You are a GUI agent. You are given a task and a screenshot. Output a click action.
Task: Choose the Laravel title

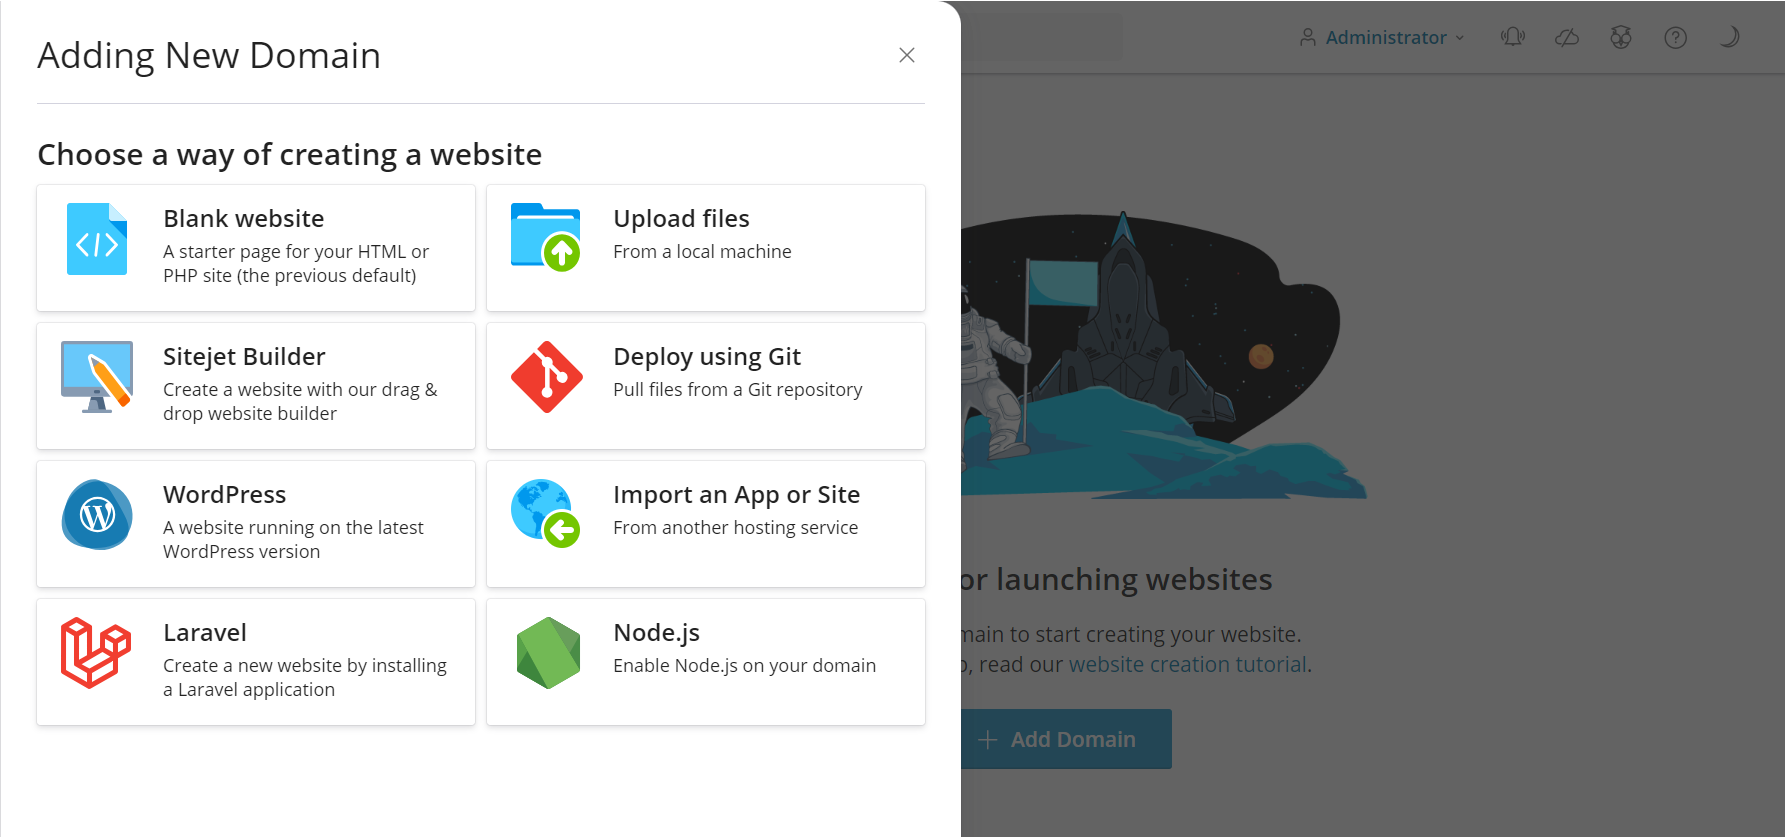(x=205, y=632)
